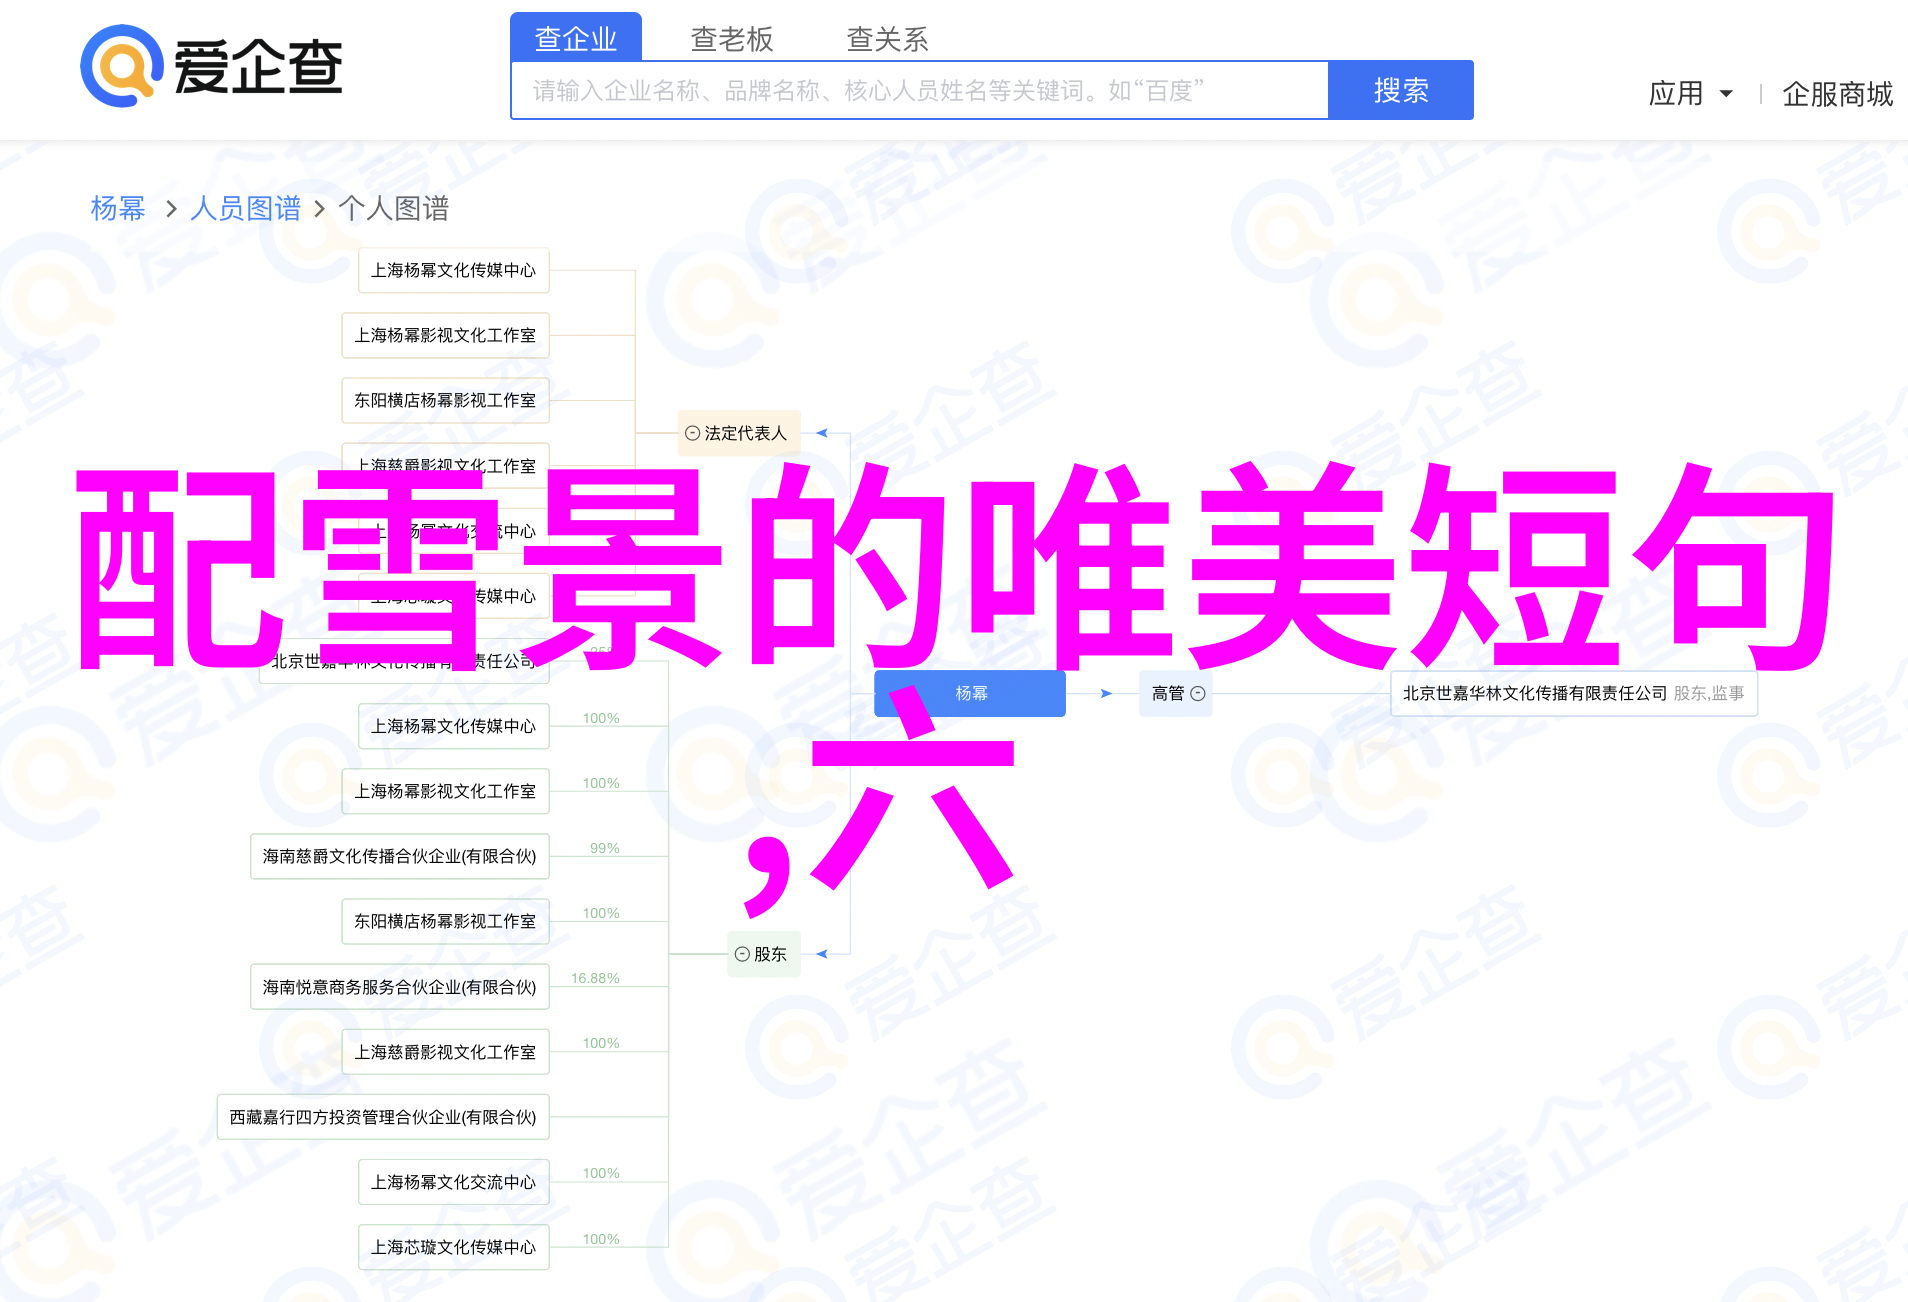Open 海南慈爵文化传播合伙企业(有限合伙) node
Viewport: 1908px width, 1302px height.
point(400,856)
